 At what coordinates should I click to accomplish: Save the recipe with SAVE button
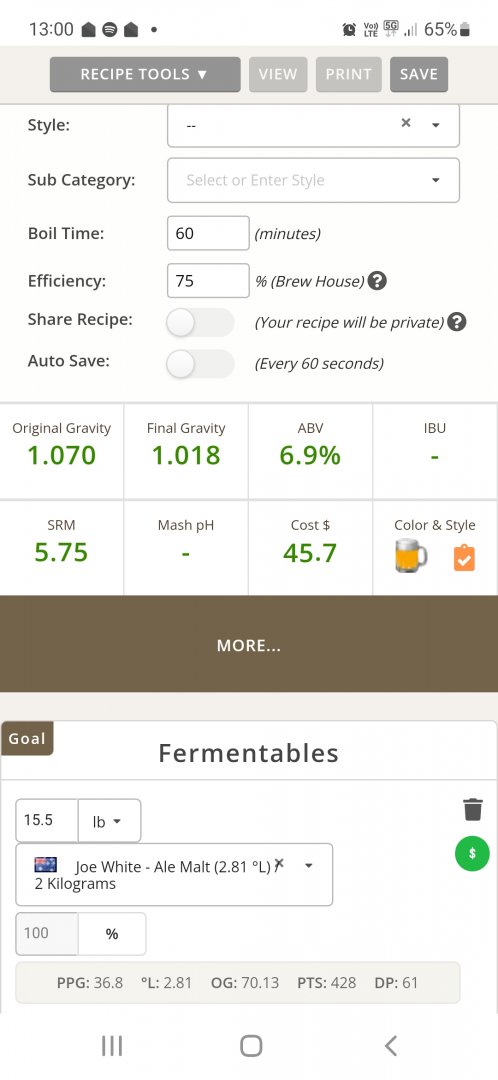tap(419, 74)
